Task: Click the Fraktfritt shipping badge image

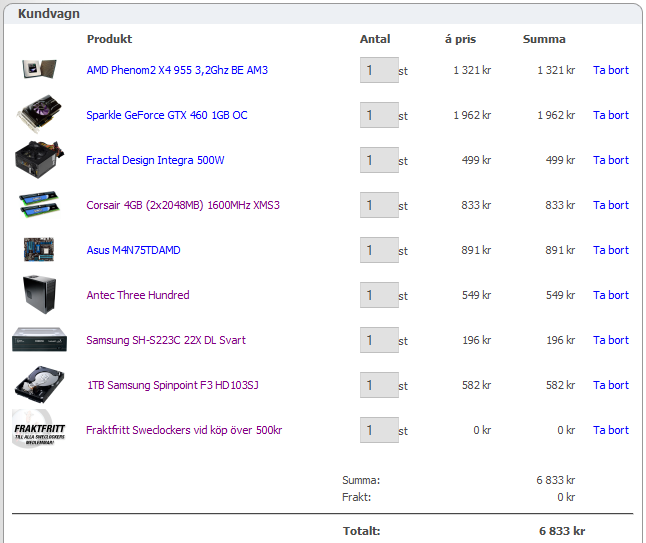Action: (x=39, y=429)
